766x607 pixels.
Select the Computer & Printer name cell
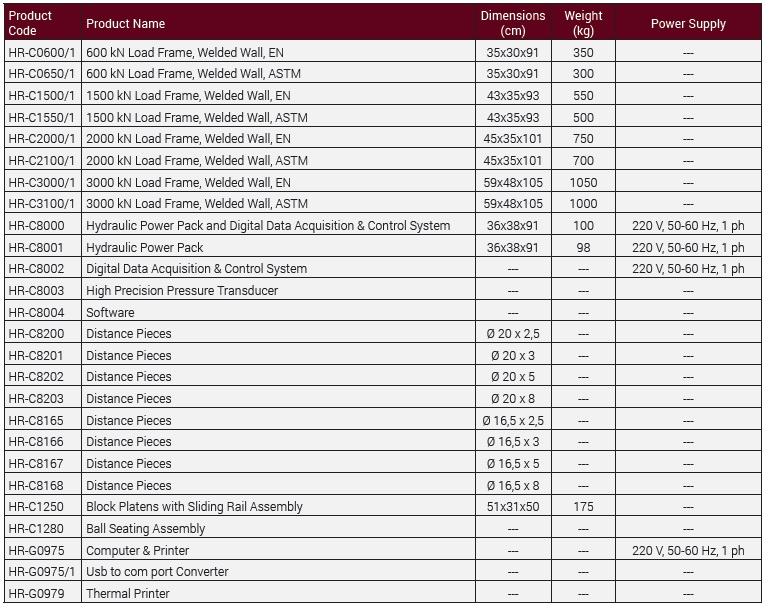point(137,550)
